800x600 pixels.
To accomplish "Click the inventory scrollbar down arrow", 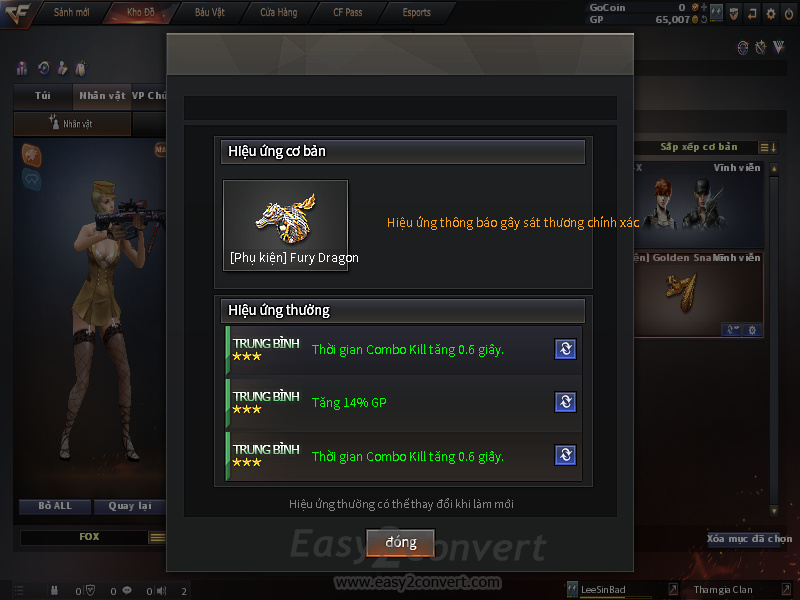I will (x=774, y=511).
